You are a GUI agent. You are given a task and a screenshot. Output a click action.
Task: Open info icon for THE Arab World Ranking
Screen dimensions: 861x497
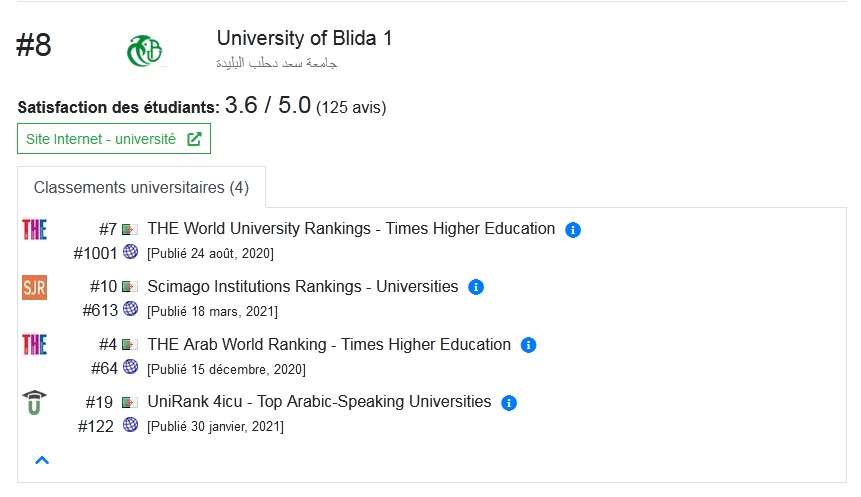click(x=528, y=345)
